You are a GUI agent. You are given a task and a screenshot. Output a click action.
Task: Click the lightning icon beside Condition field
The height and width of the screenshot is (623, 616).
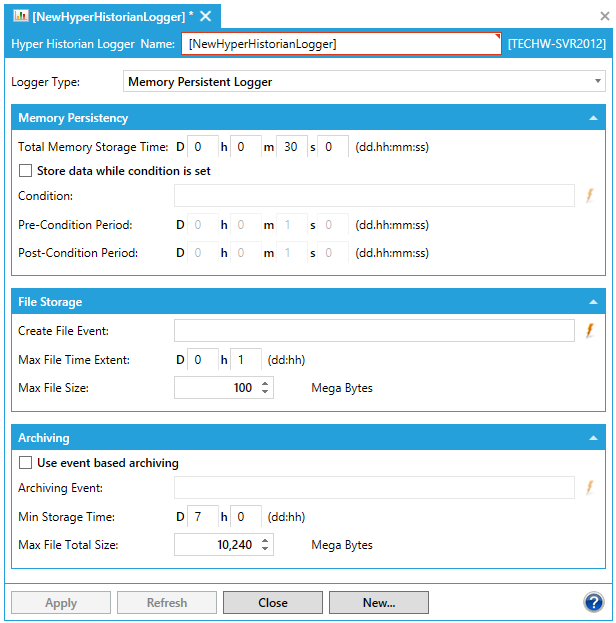click(x=590, y=195)
